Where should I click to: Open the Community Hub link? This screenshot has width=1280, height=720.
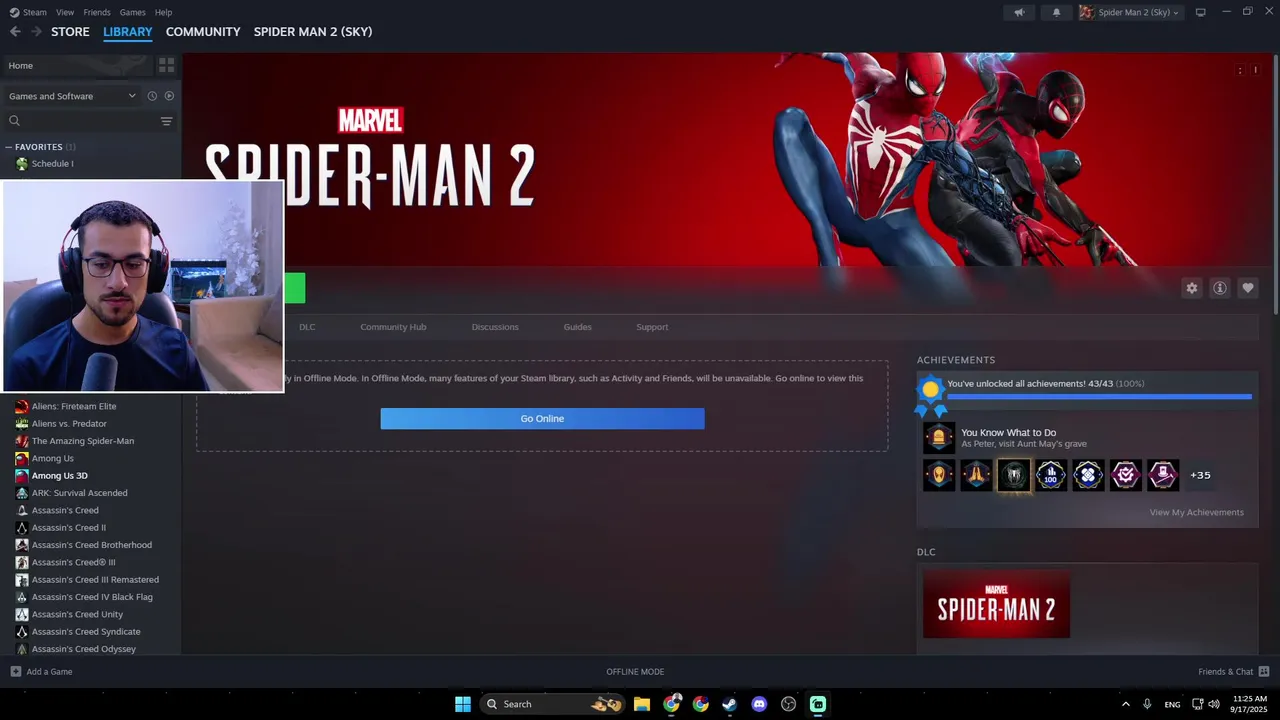[393, 327]
